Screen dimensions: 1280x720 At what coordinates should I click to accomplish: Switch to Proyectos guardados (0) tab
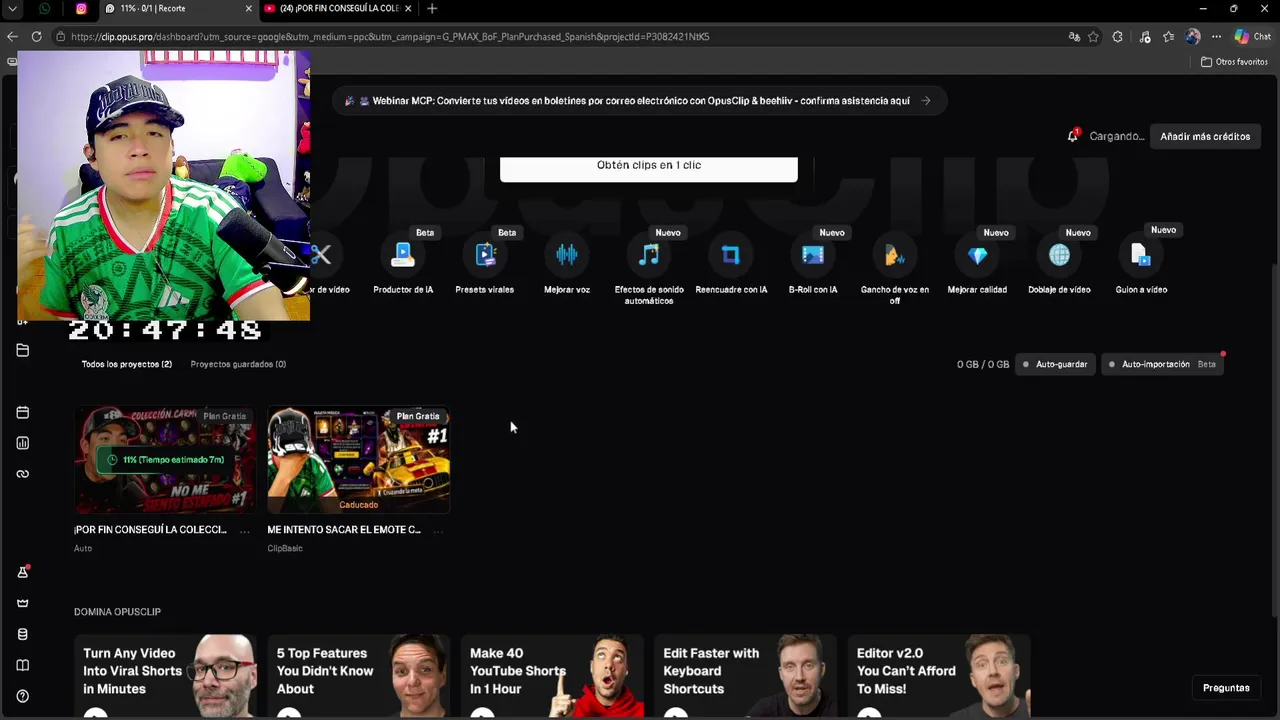(238, 364)
